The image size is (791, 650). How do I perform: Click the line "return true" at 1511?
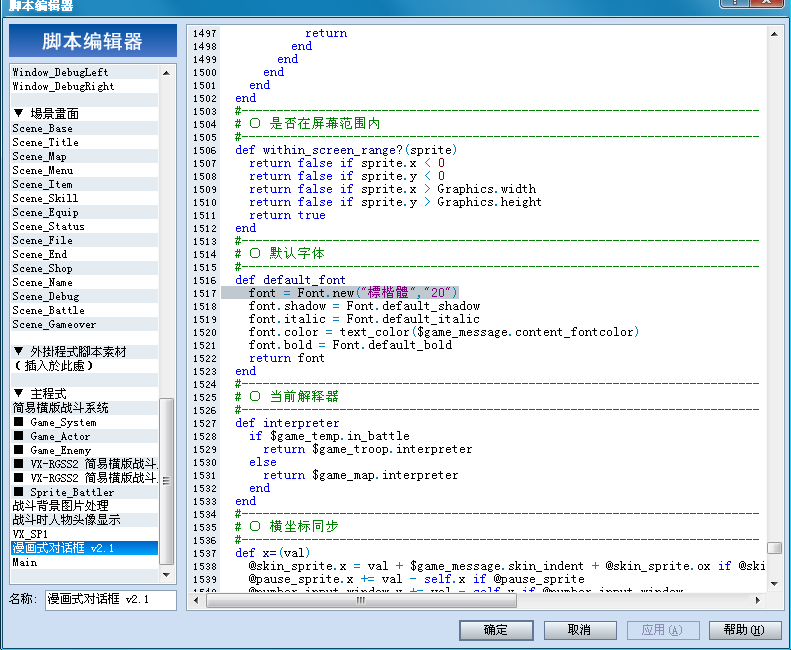click(x=288, y=215)
